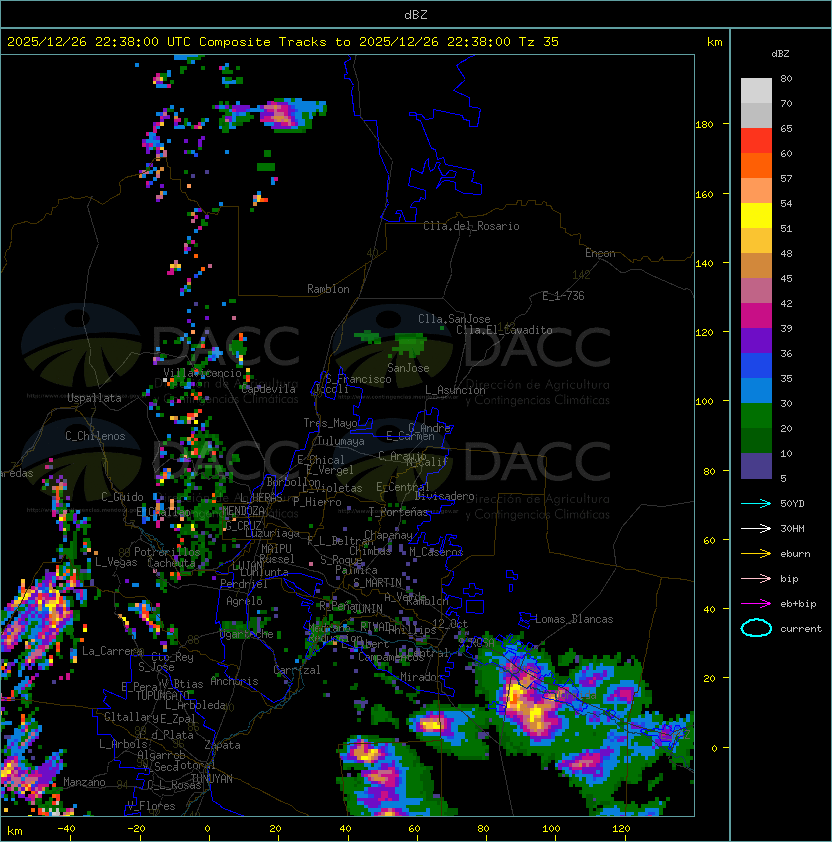832x842 pixels.
Task: Pick the slate swatch between 10 and 5
Action: [x=756, y=466]
